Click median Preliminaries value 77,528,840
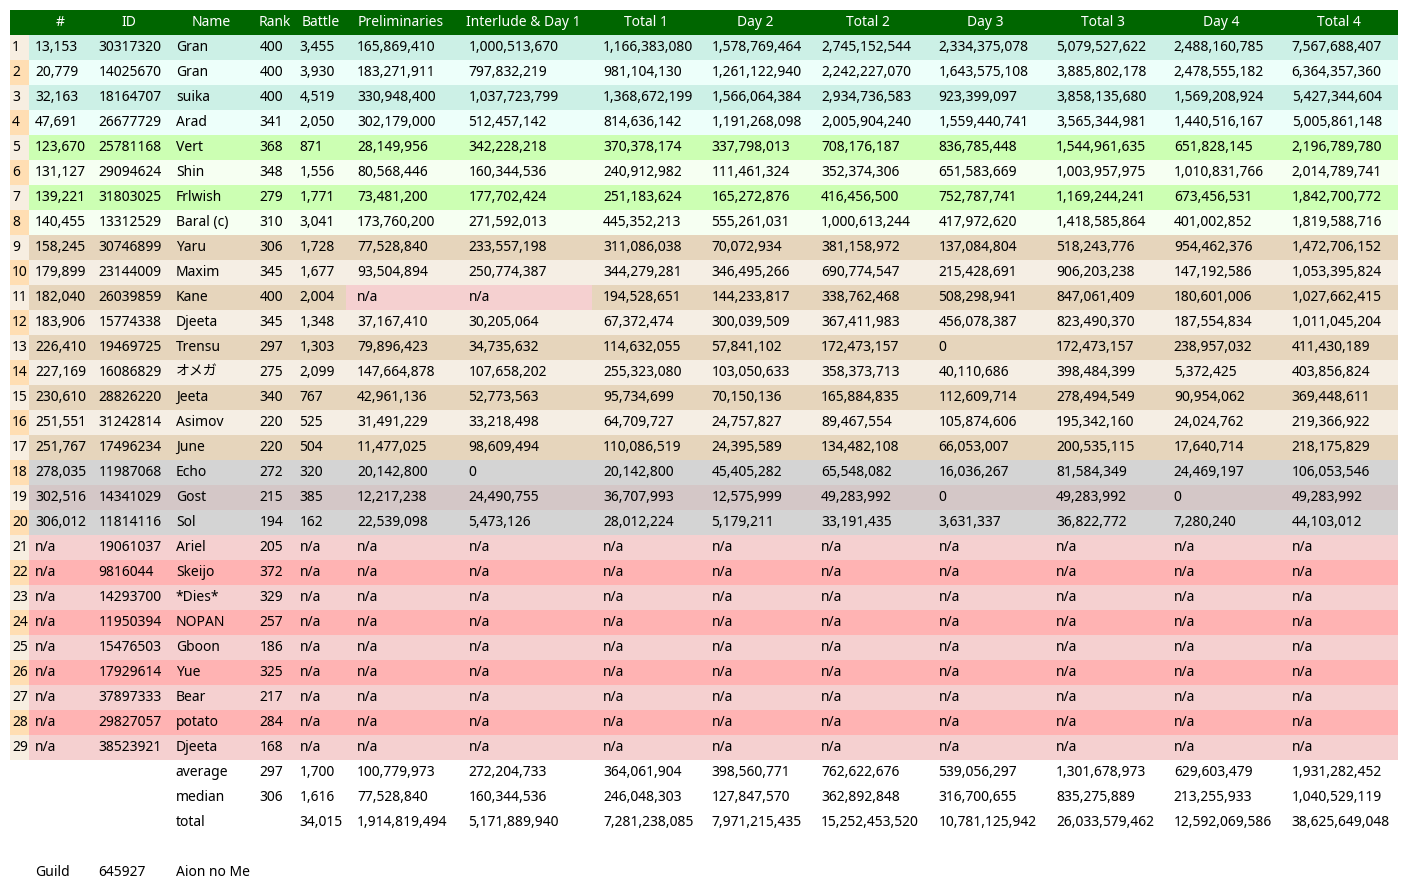 tap(392, 796)
